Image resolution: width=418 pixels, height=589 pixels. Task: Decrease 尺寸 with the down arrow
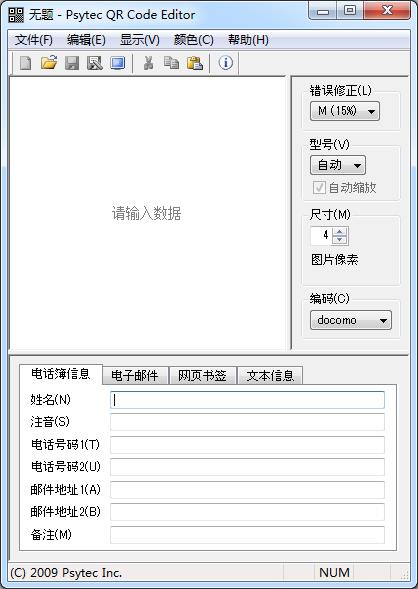pos(340,240)
